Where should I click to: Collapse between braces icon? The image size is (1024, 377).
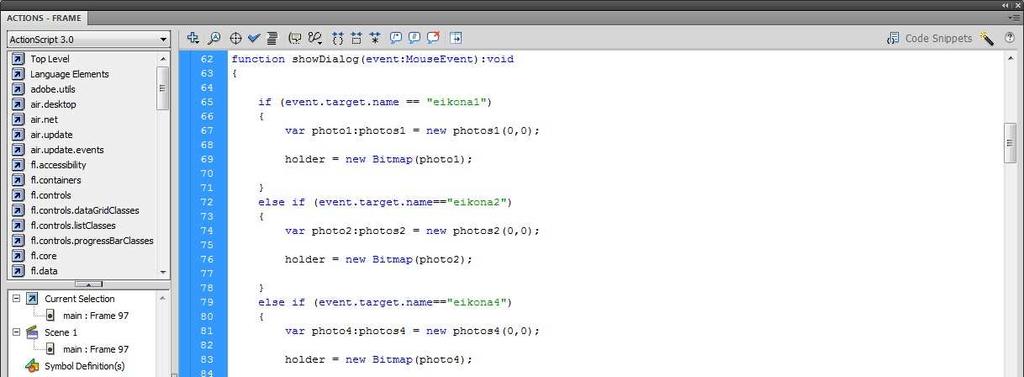coord(338,38)
